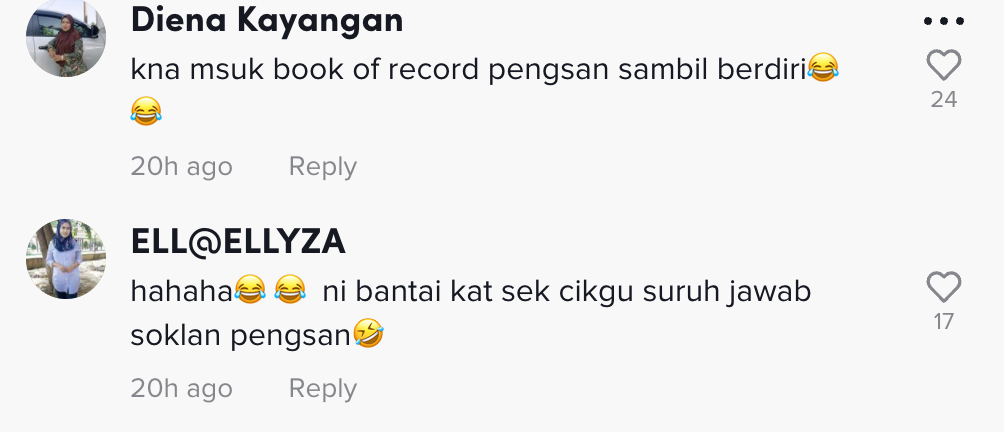The image size is (1004, 432).
Task: Open the three-dot more options menu
Action: tap(944, 21)
